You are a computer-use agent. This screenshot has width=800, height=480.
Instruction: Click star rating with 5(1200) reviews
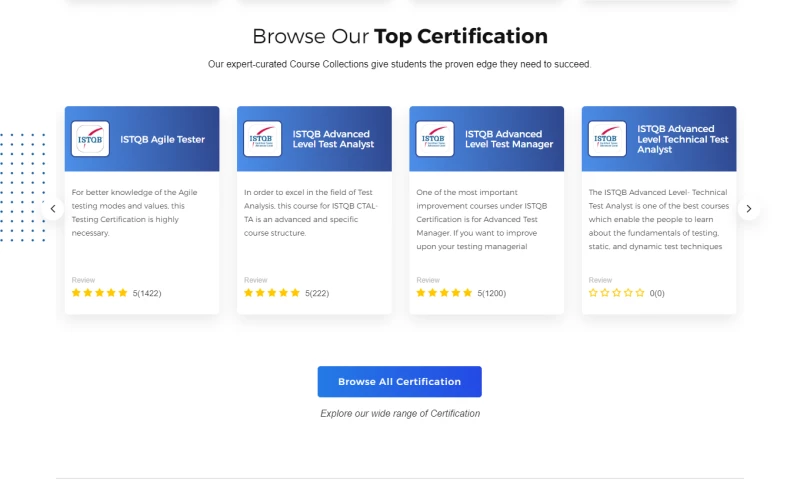coord(444,293)
